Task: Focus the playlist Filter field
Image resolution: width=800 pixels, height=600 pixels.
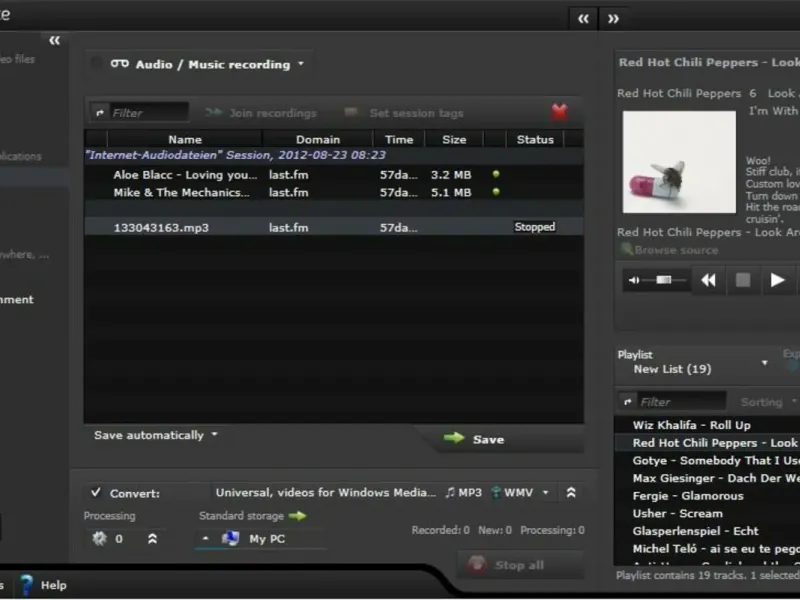Action: click(682, 402)
